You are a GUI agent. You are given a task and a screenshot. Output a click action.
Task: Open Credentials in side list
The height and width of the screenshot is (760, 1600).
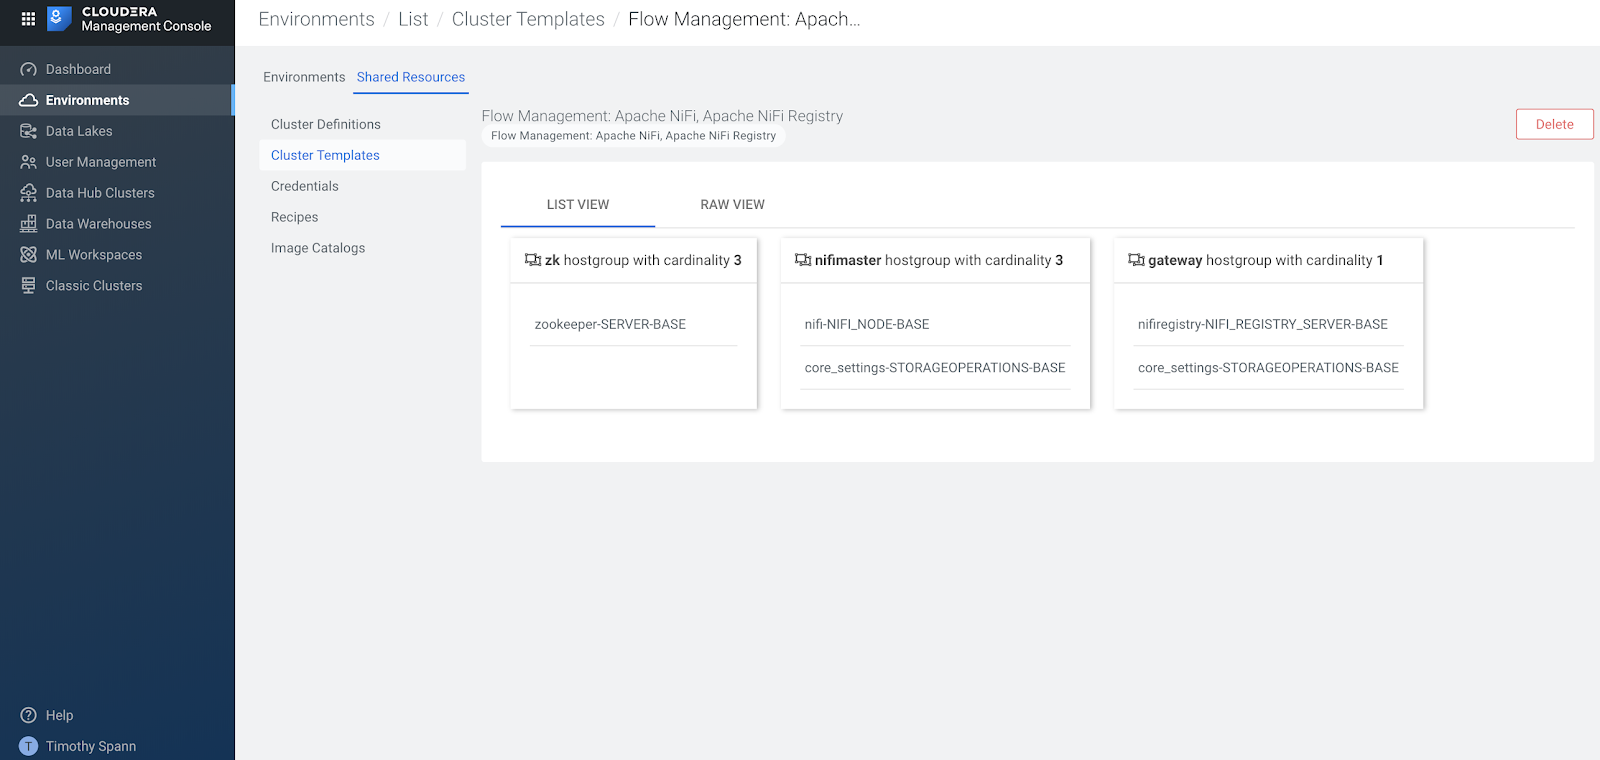[362, 186]
